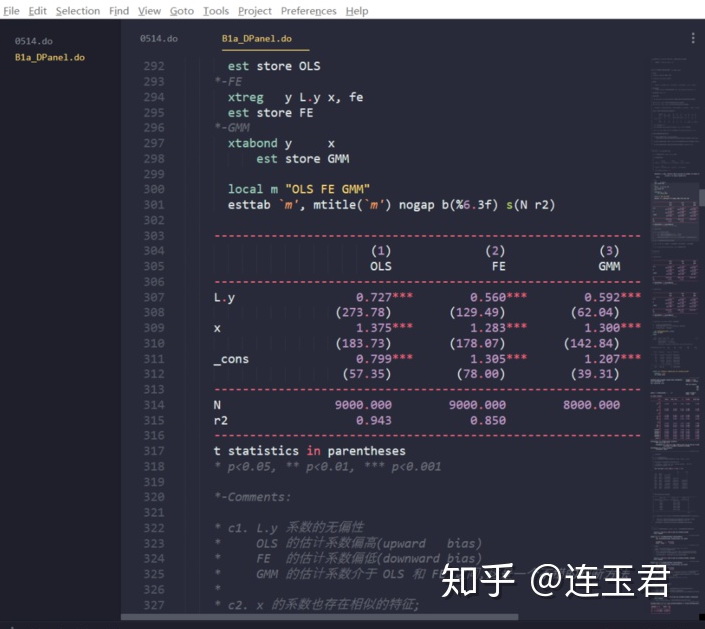Click line number 303 in the gutter
Viewport: 705px width, 629px height.
tap(154, 236)
